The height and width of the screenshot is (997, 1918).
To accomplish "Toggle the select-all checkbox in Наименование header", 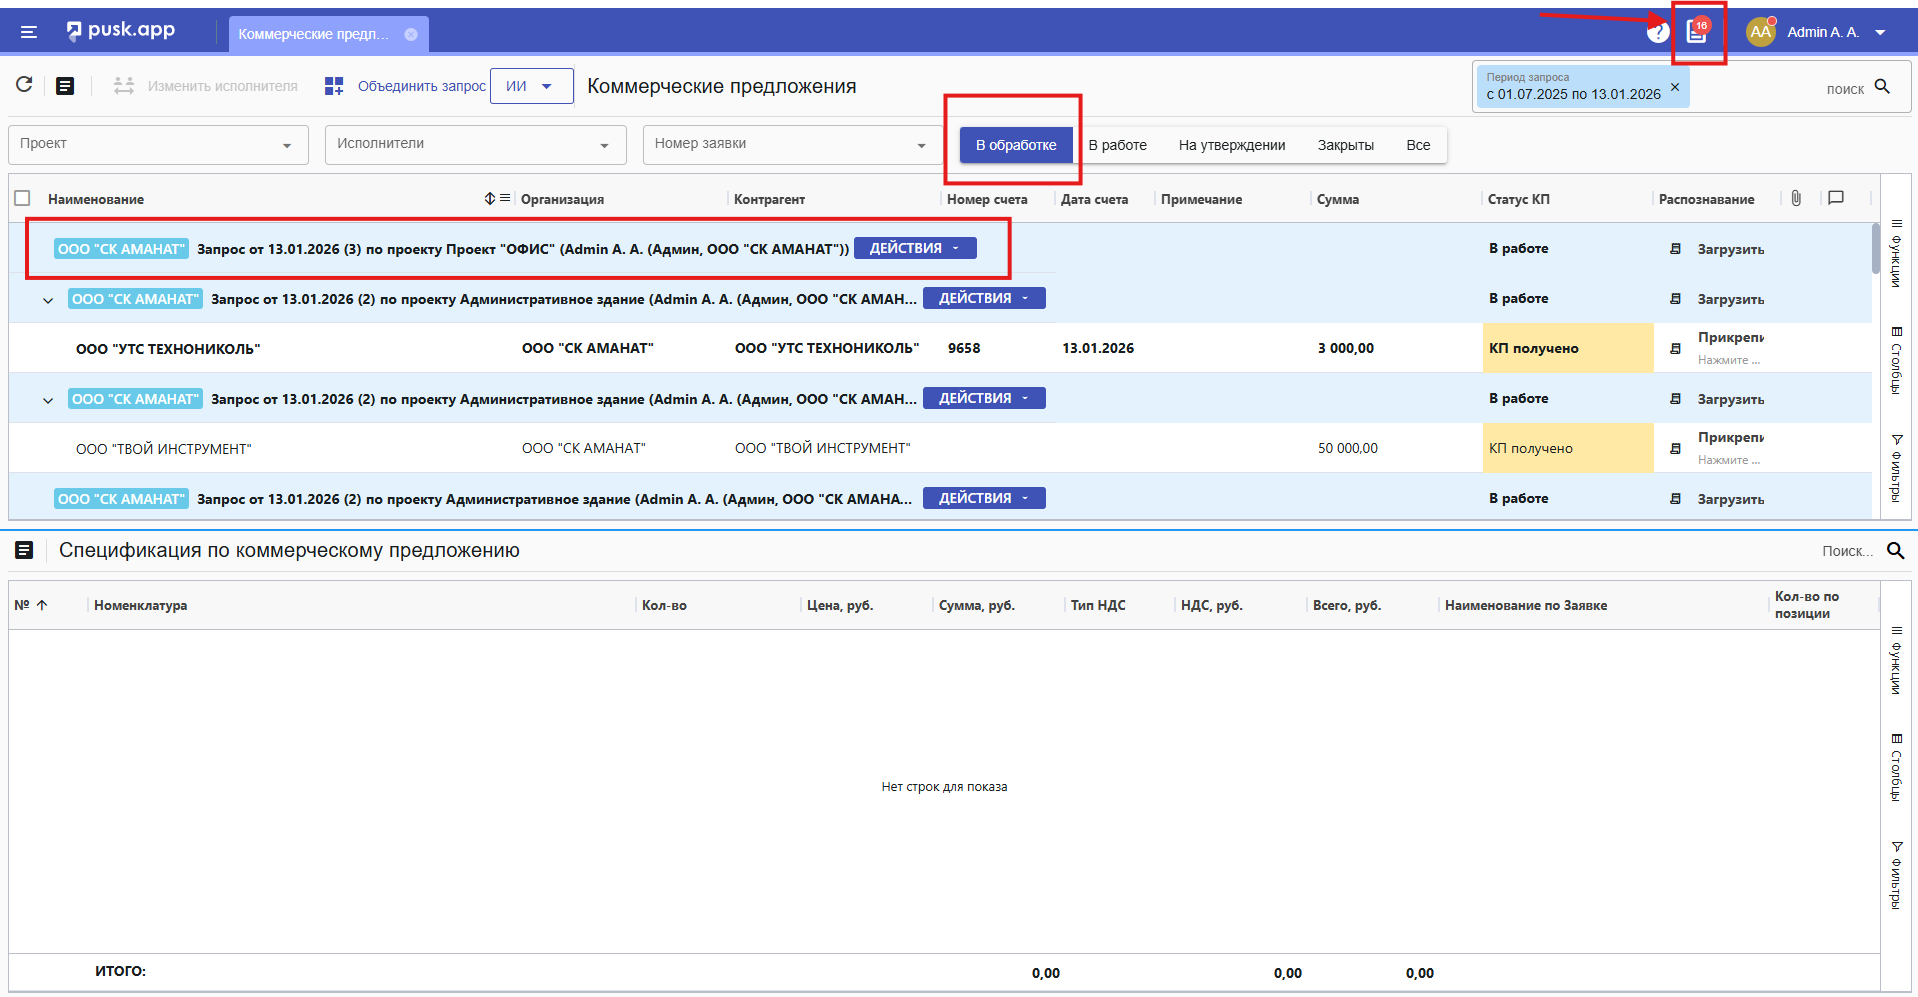I will tap(23, 198).
